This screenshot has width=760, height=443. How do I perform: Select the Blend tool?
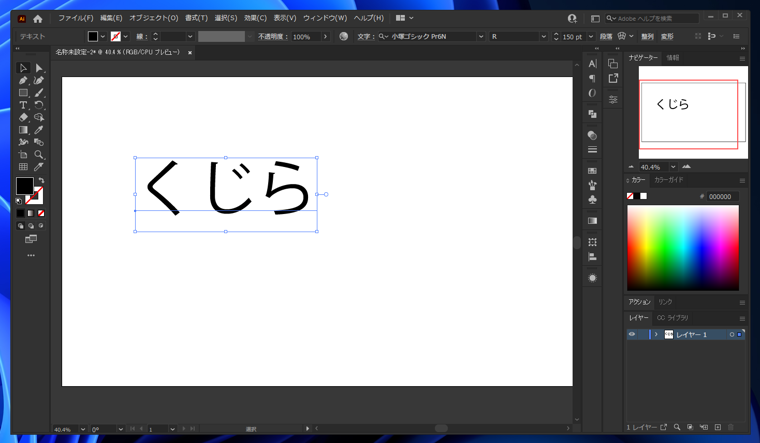pos(39,142)
